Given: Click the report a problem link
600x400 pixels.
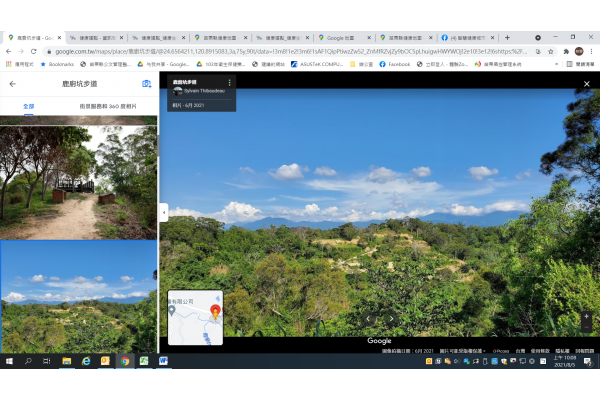Looking at the screenshot, I should tap(584, 351).
